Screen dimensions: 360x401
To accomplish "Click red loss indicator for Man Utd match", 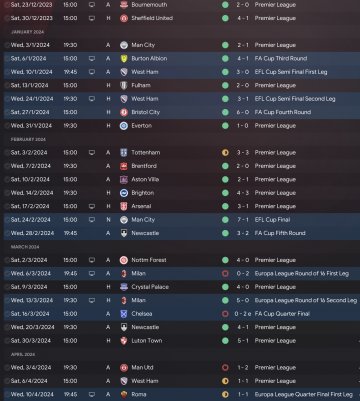I will 225,368.
